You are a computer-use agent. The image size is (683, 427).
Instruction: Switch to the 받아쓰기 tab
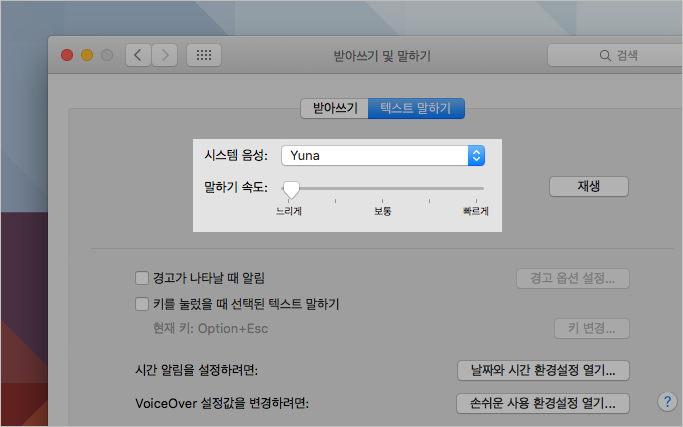[335, 108]
